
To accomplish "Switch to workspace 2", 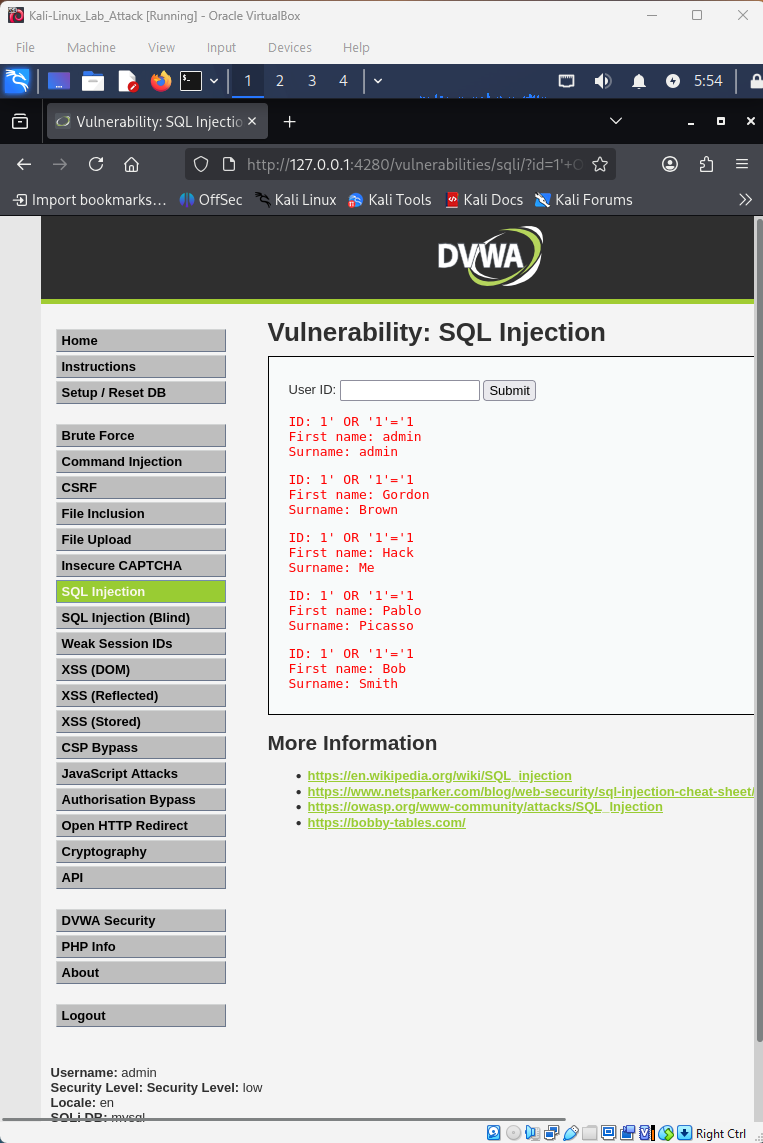I will click(x=280, y=81).
